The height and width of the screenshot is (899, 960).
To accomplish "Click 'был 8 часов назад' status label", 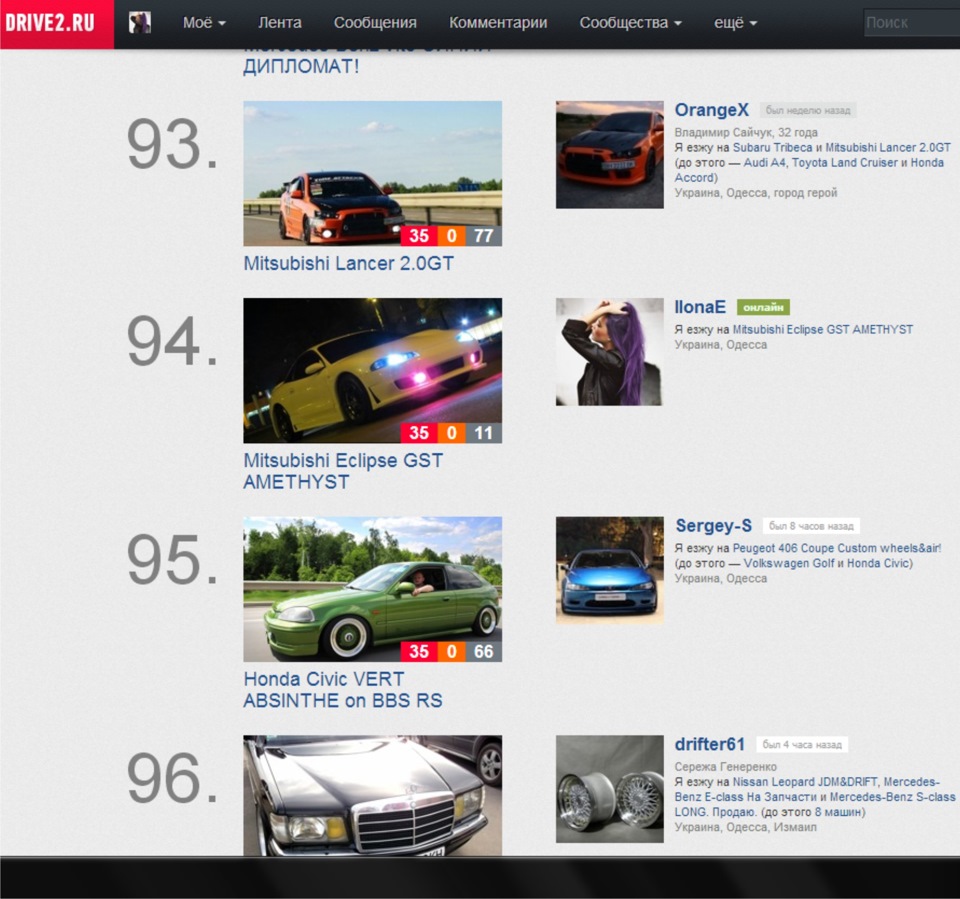I will (x=811, y=526).
